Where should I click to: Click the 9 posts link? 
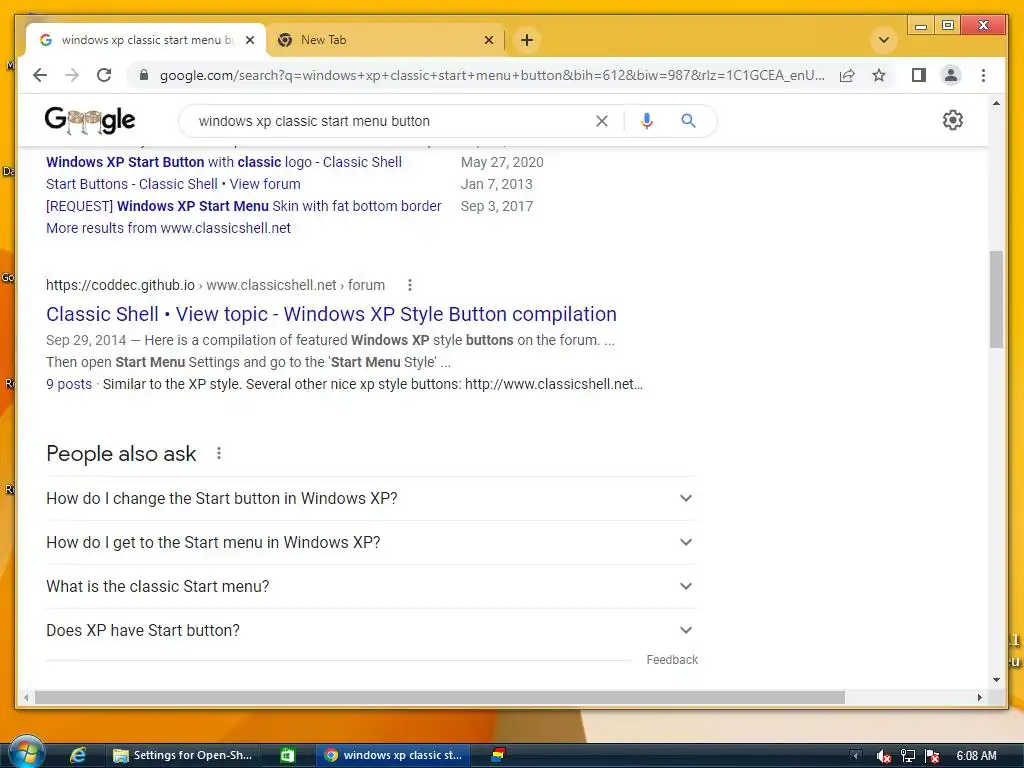coord(69,384)
